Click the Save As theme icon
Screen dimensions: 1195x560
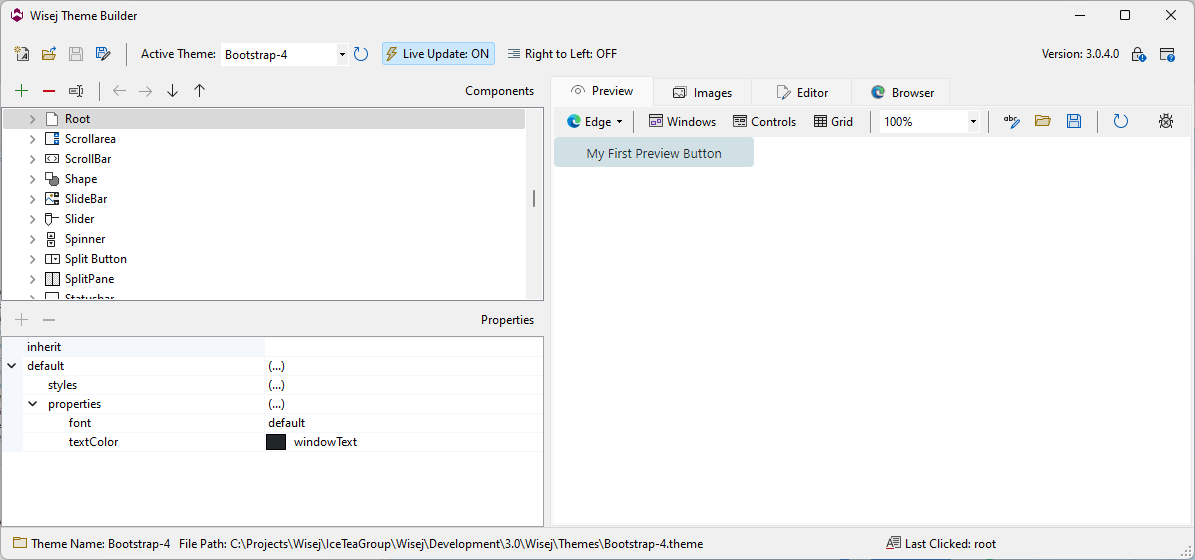103,53
